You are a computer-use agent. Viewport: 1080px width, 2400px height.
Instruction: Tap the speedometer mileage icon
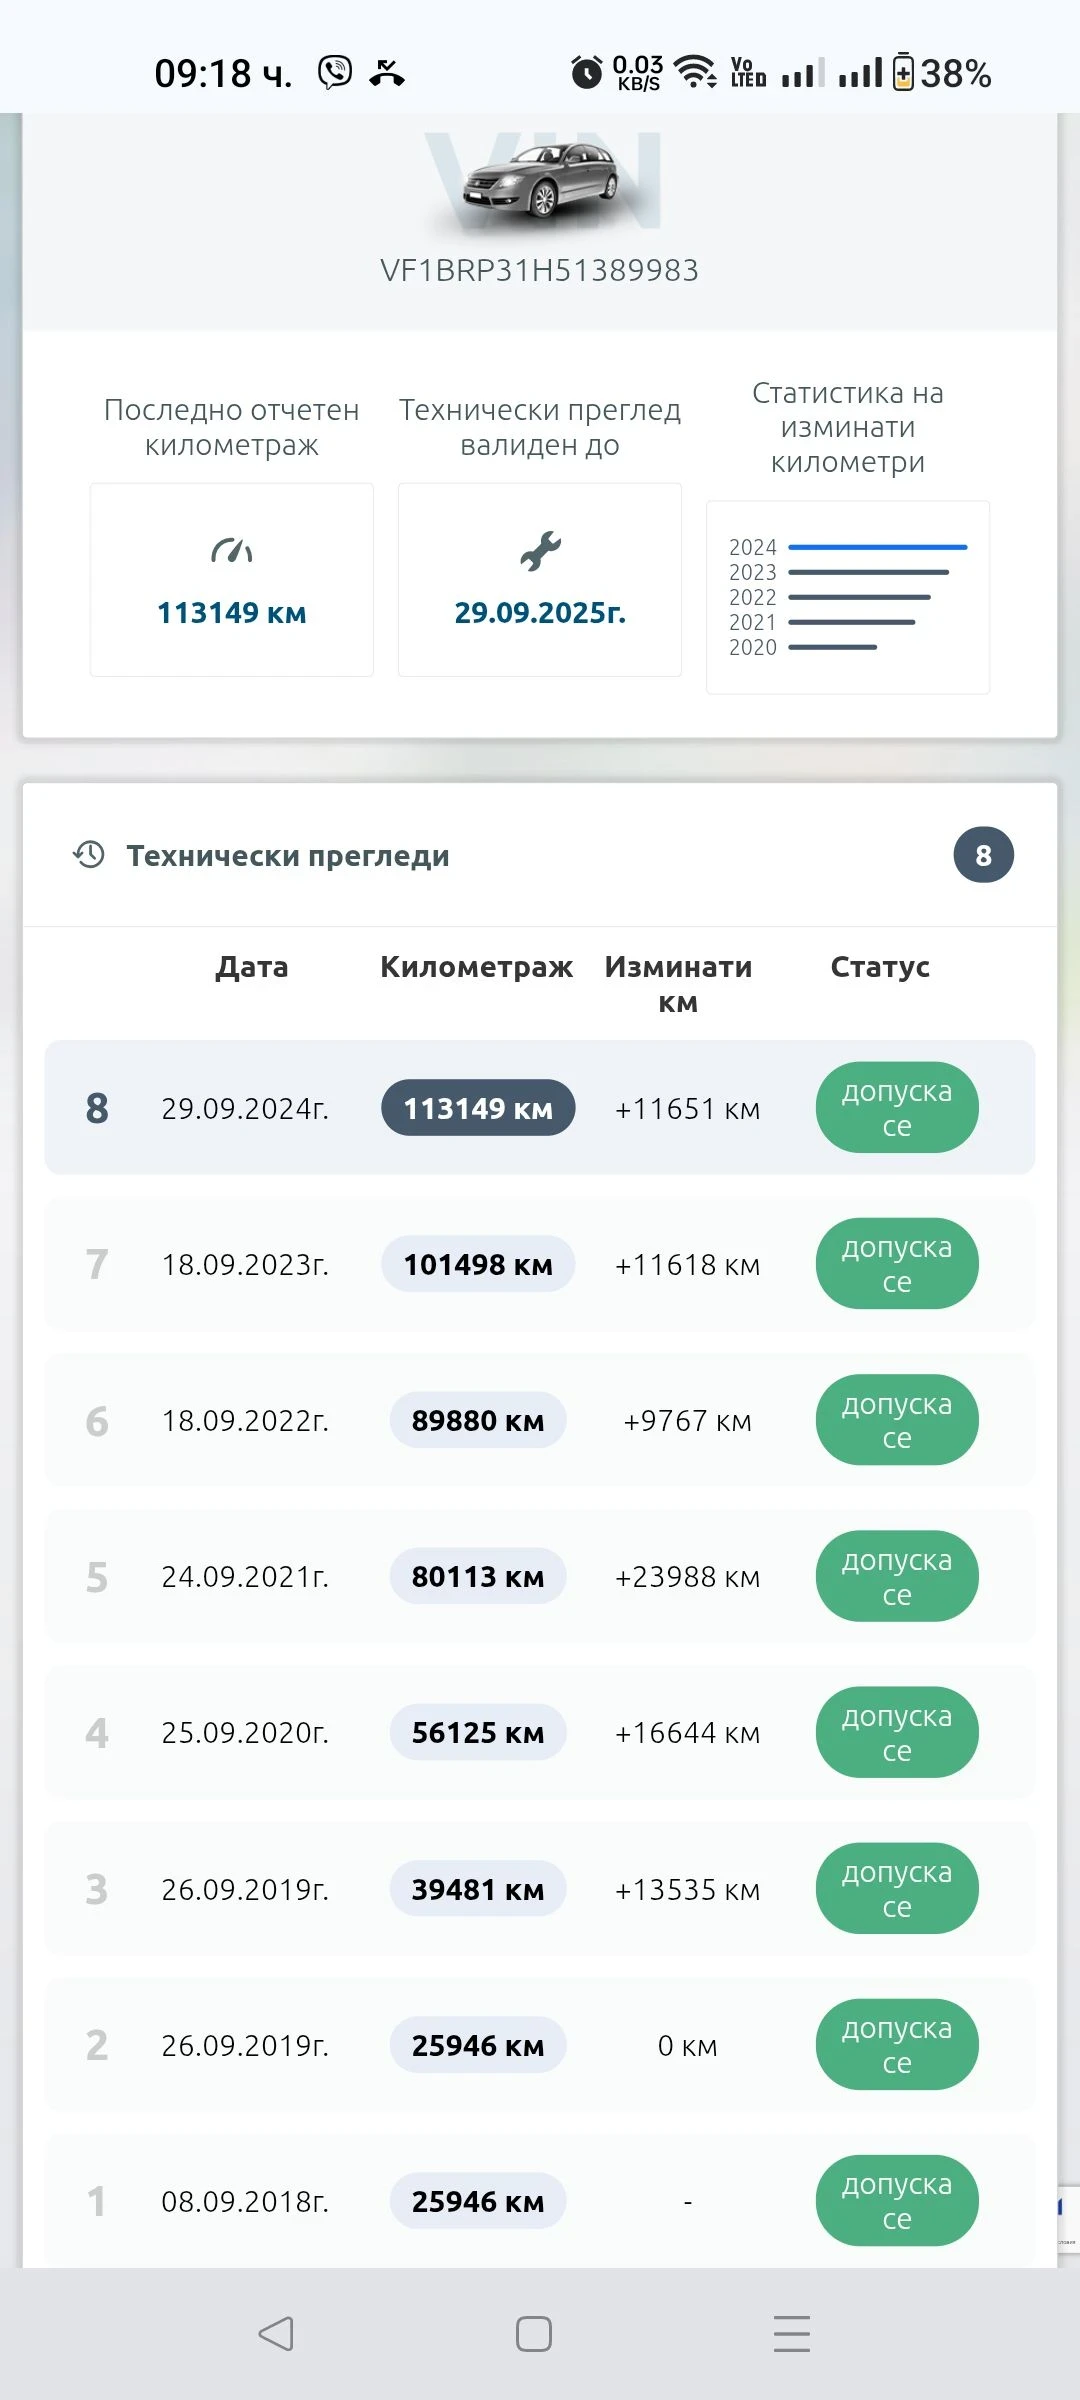coord(231,551)
